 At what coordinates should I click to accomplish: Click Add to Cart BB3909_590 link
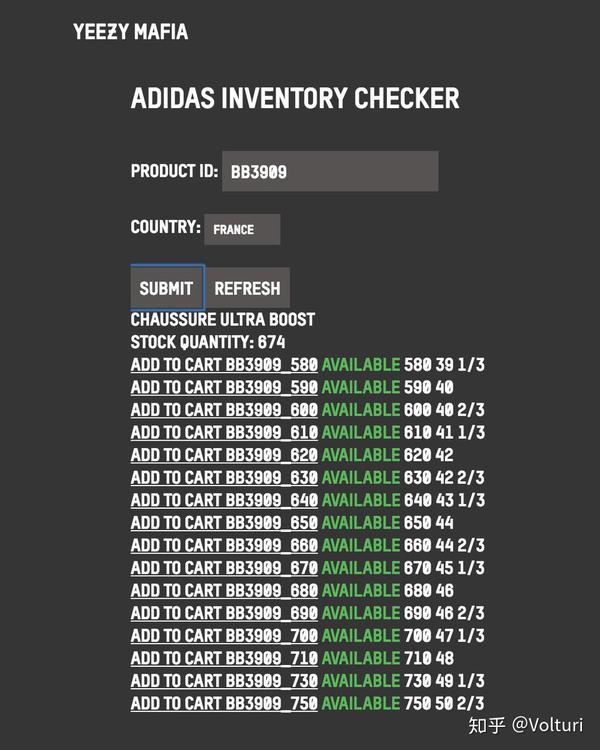click(x=224, y=387)
